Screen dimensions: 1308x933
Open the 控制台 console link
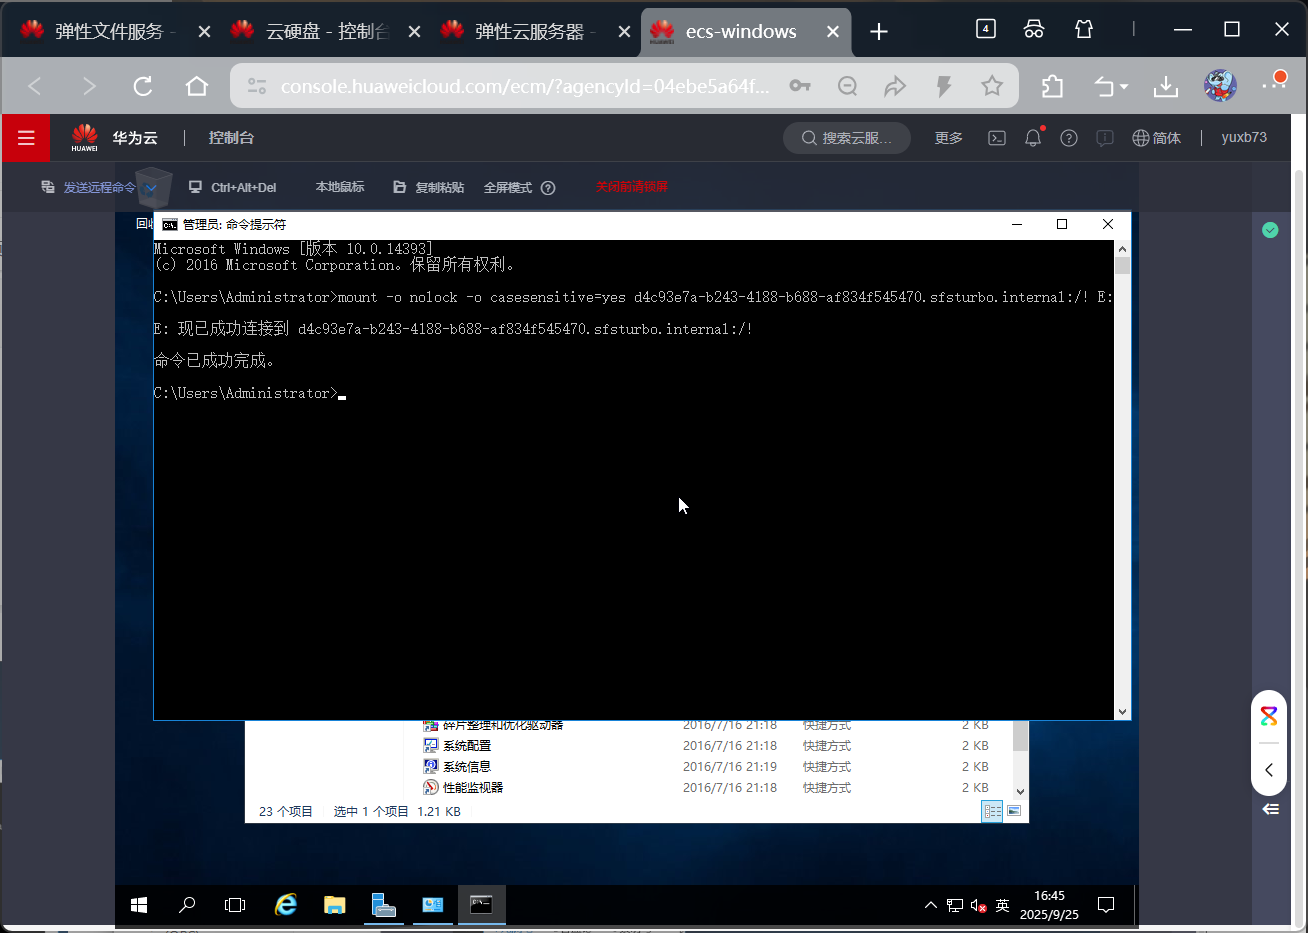pyautogui.click(x=231, y=138)
